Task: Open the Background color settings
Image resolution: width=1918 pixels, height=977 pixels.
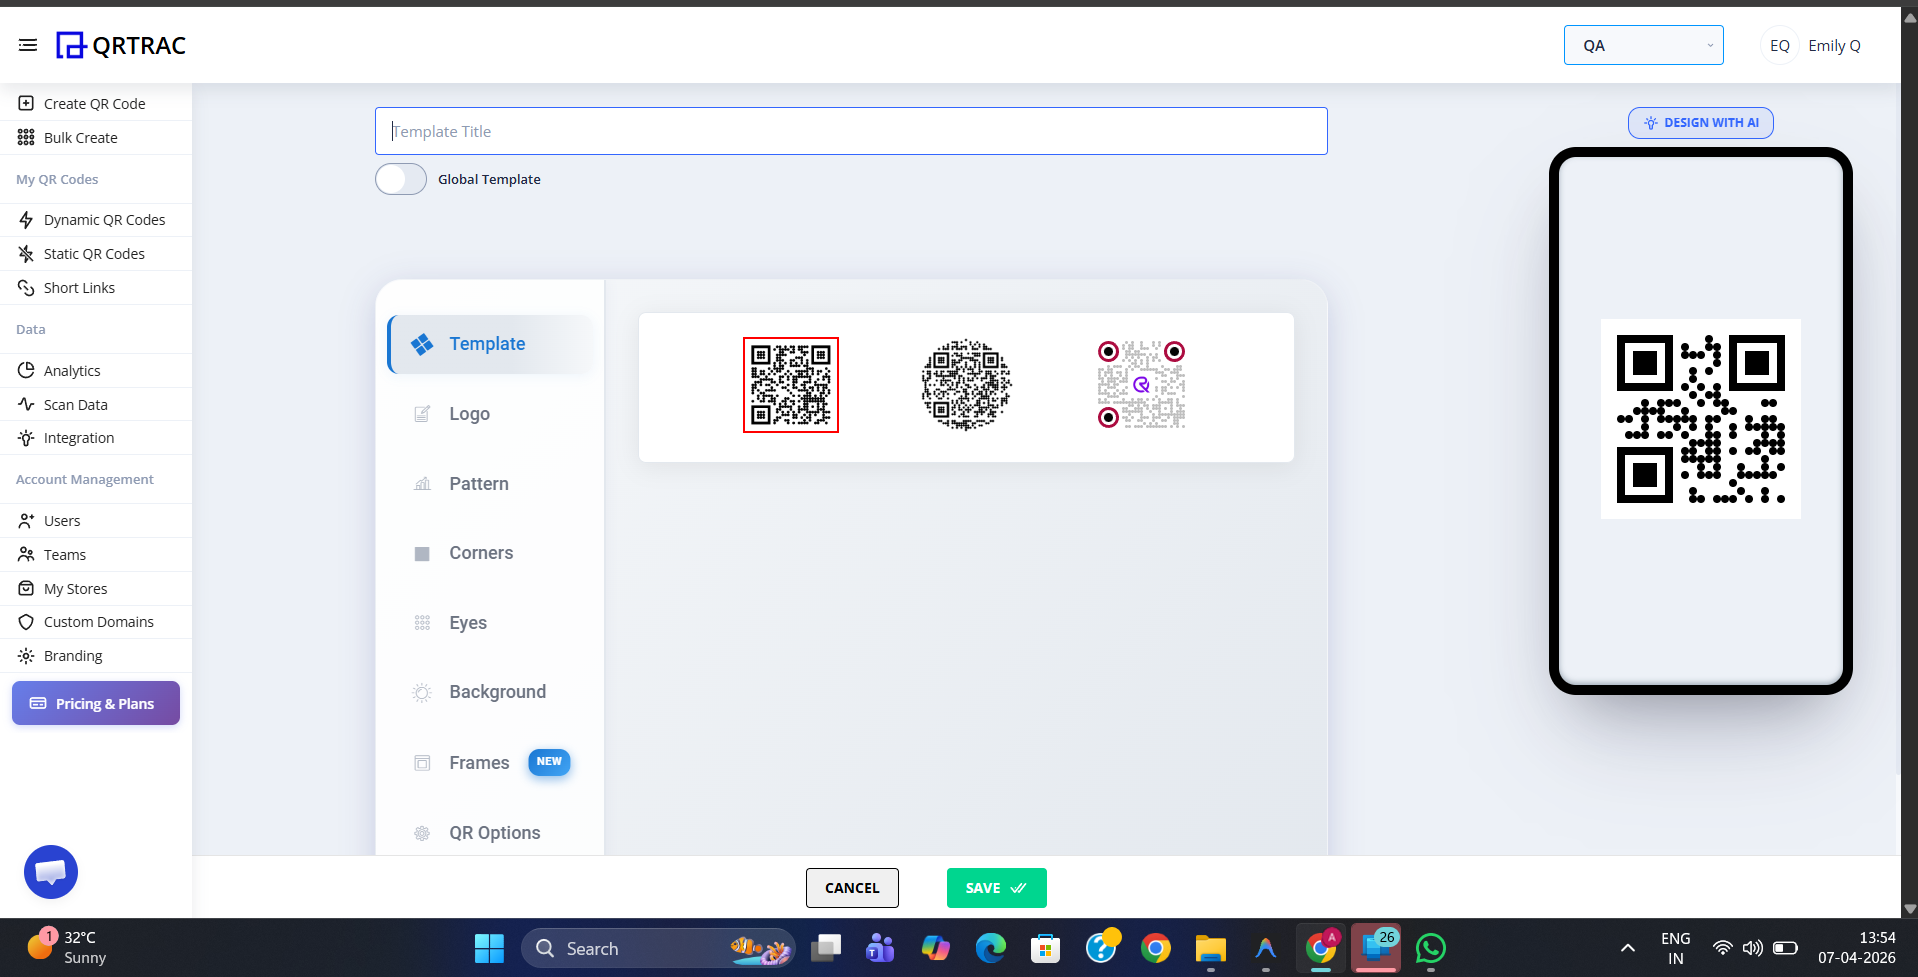Action: (x=497, y=691)
